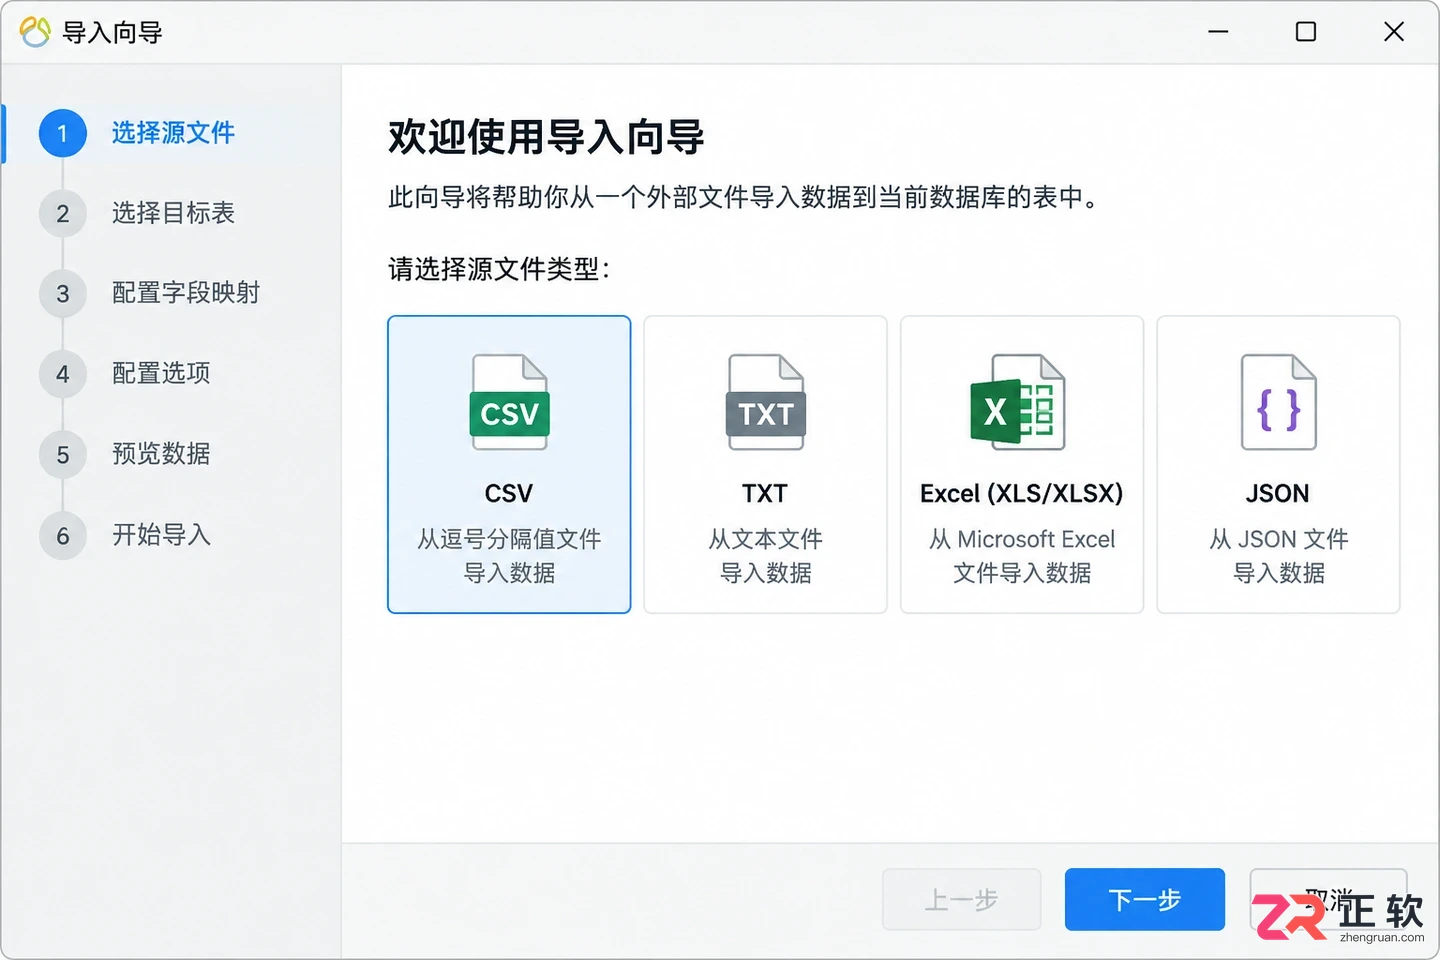Image resolution: width=1440 pixels, height=960 pixels.
Task: Click the heading 欢迎使用导入向导
Action: pos(546,137)
